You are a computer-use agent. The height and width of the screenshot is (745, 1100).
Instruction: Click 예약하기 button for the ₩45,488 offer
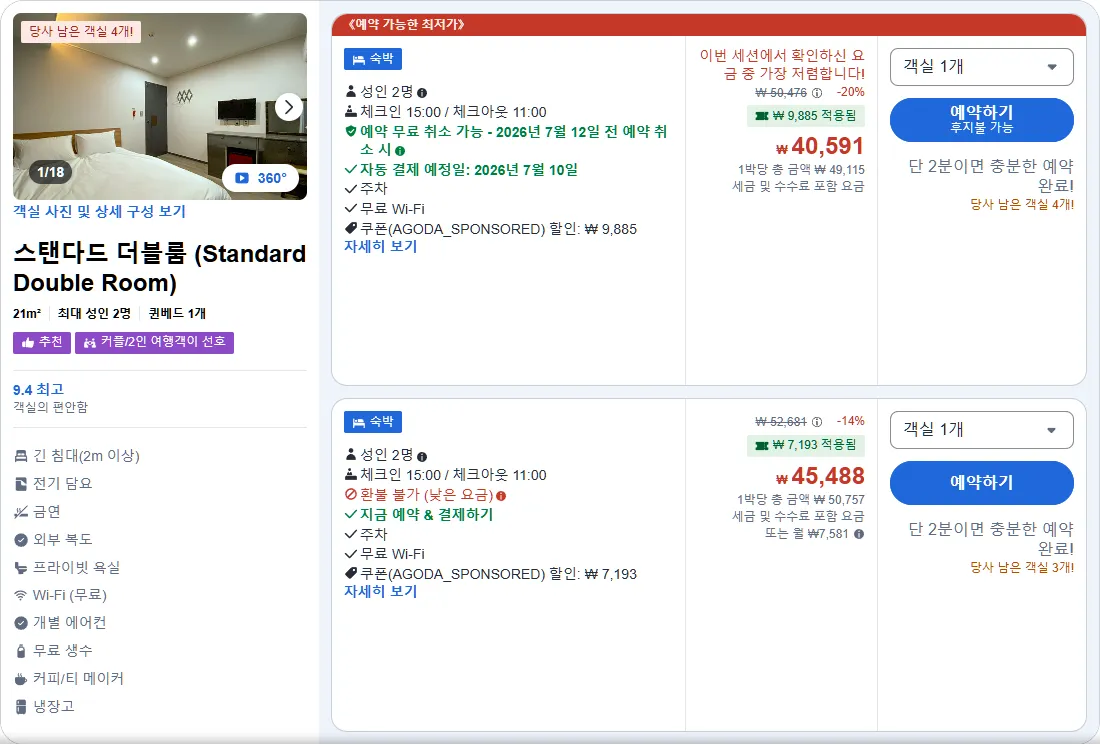pyautogui.click(x=981, y=483)
